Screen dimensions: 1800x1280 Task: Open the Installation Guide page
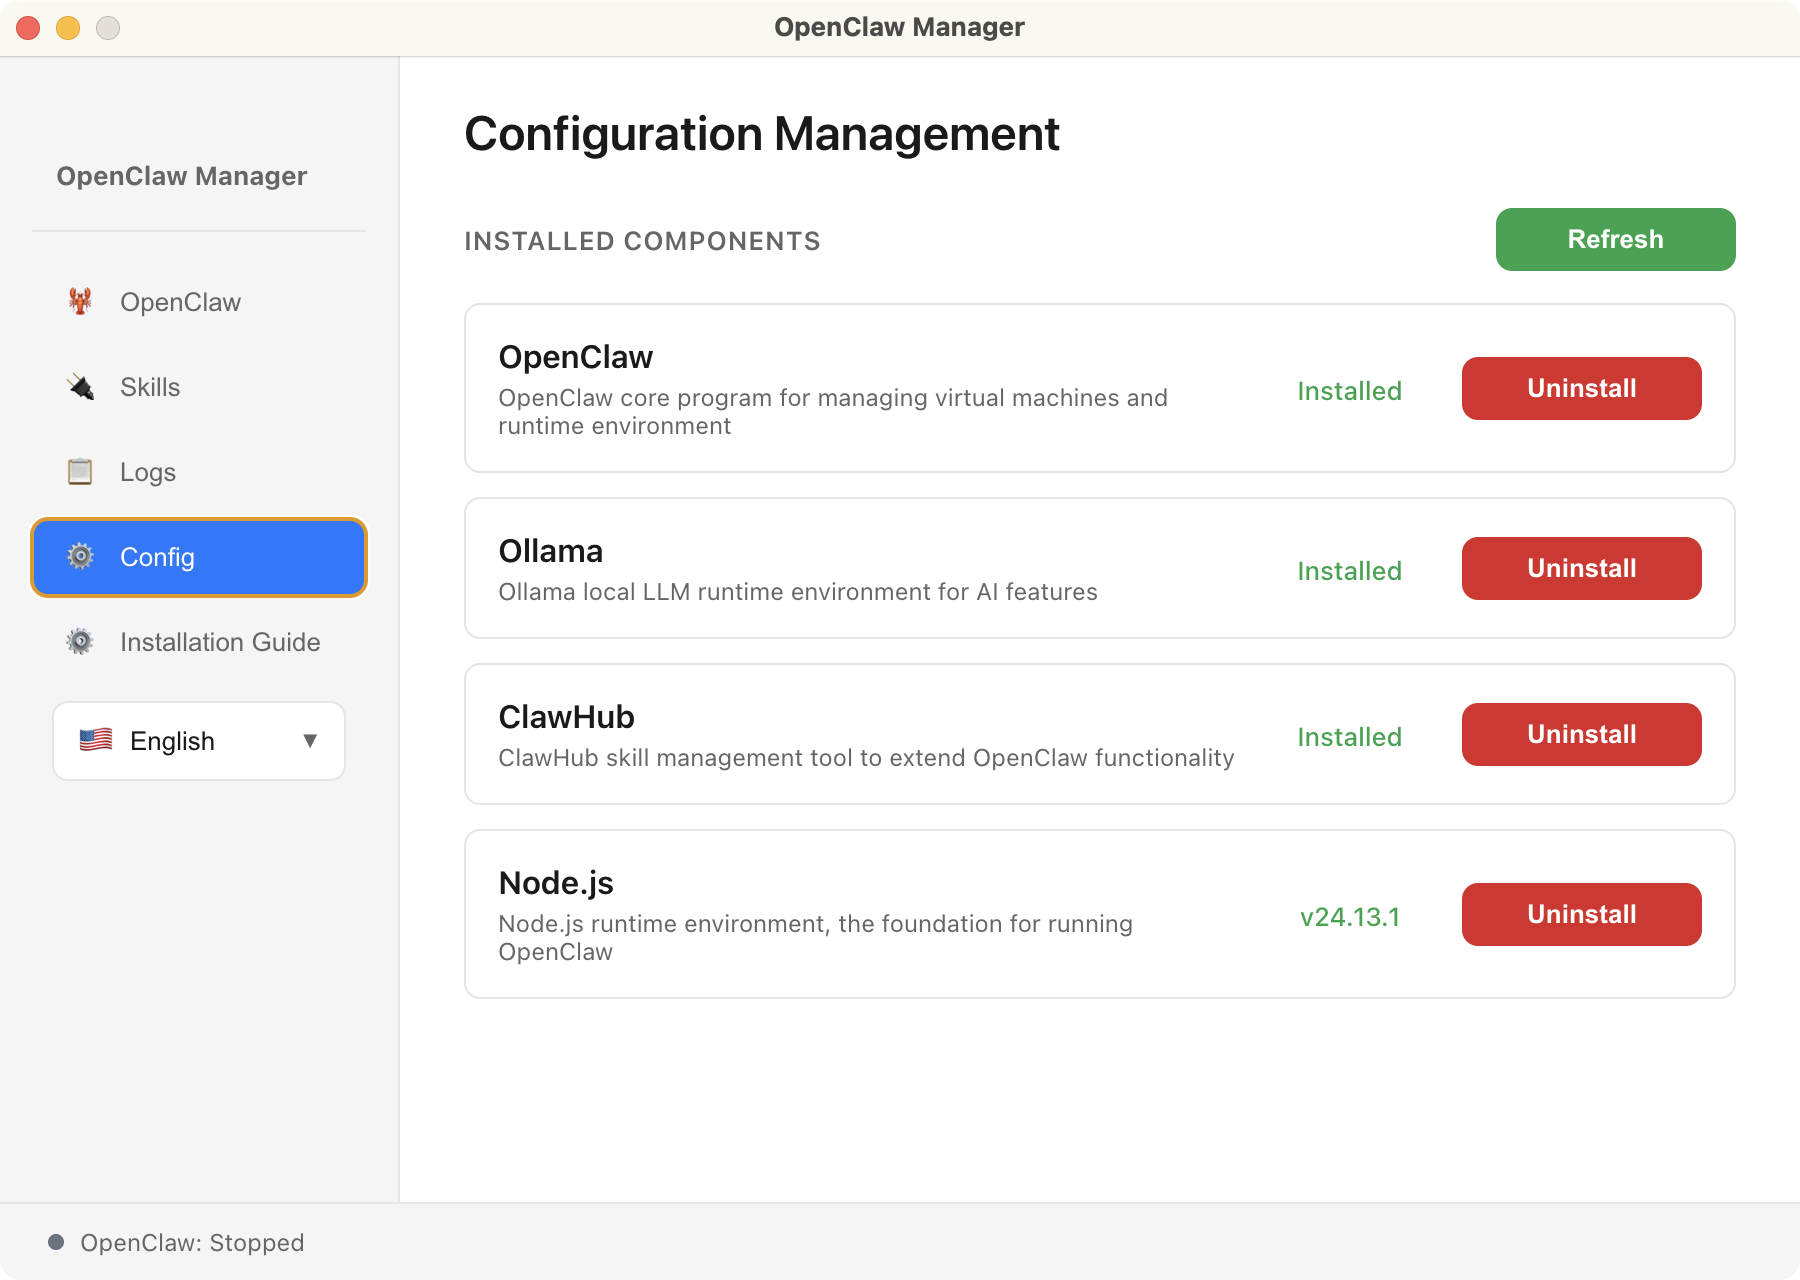point(220,642)
